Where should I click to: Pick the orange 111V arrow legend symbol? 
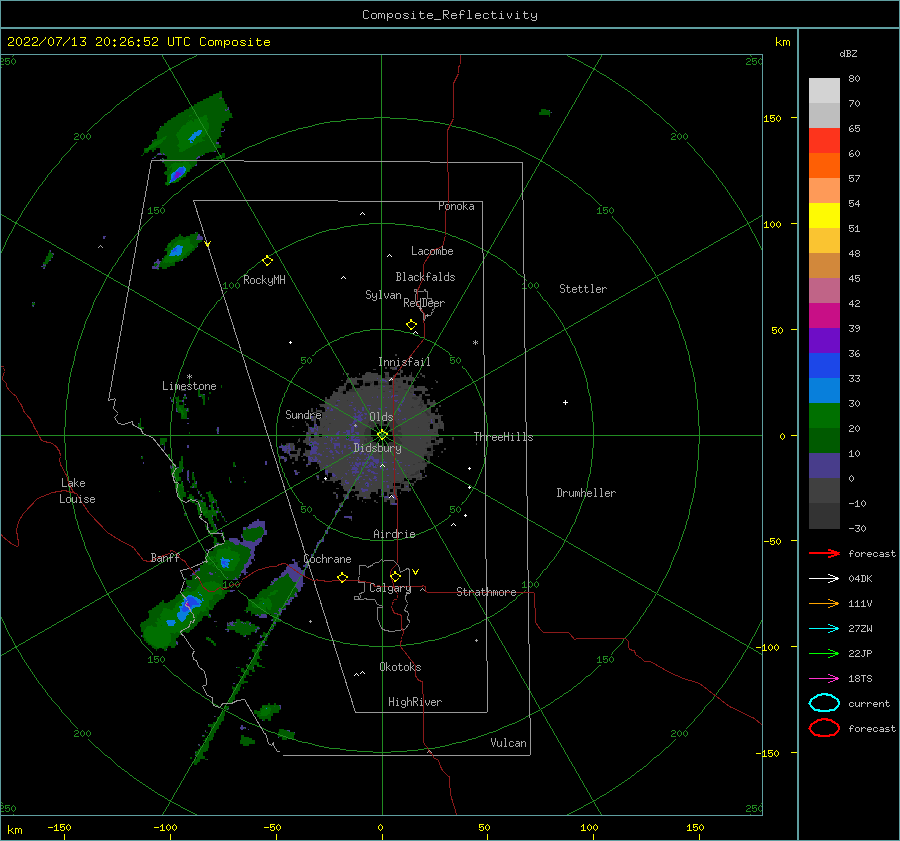click(x=824, y=603)
